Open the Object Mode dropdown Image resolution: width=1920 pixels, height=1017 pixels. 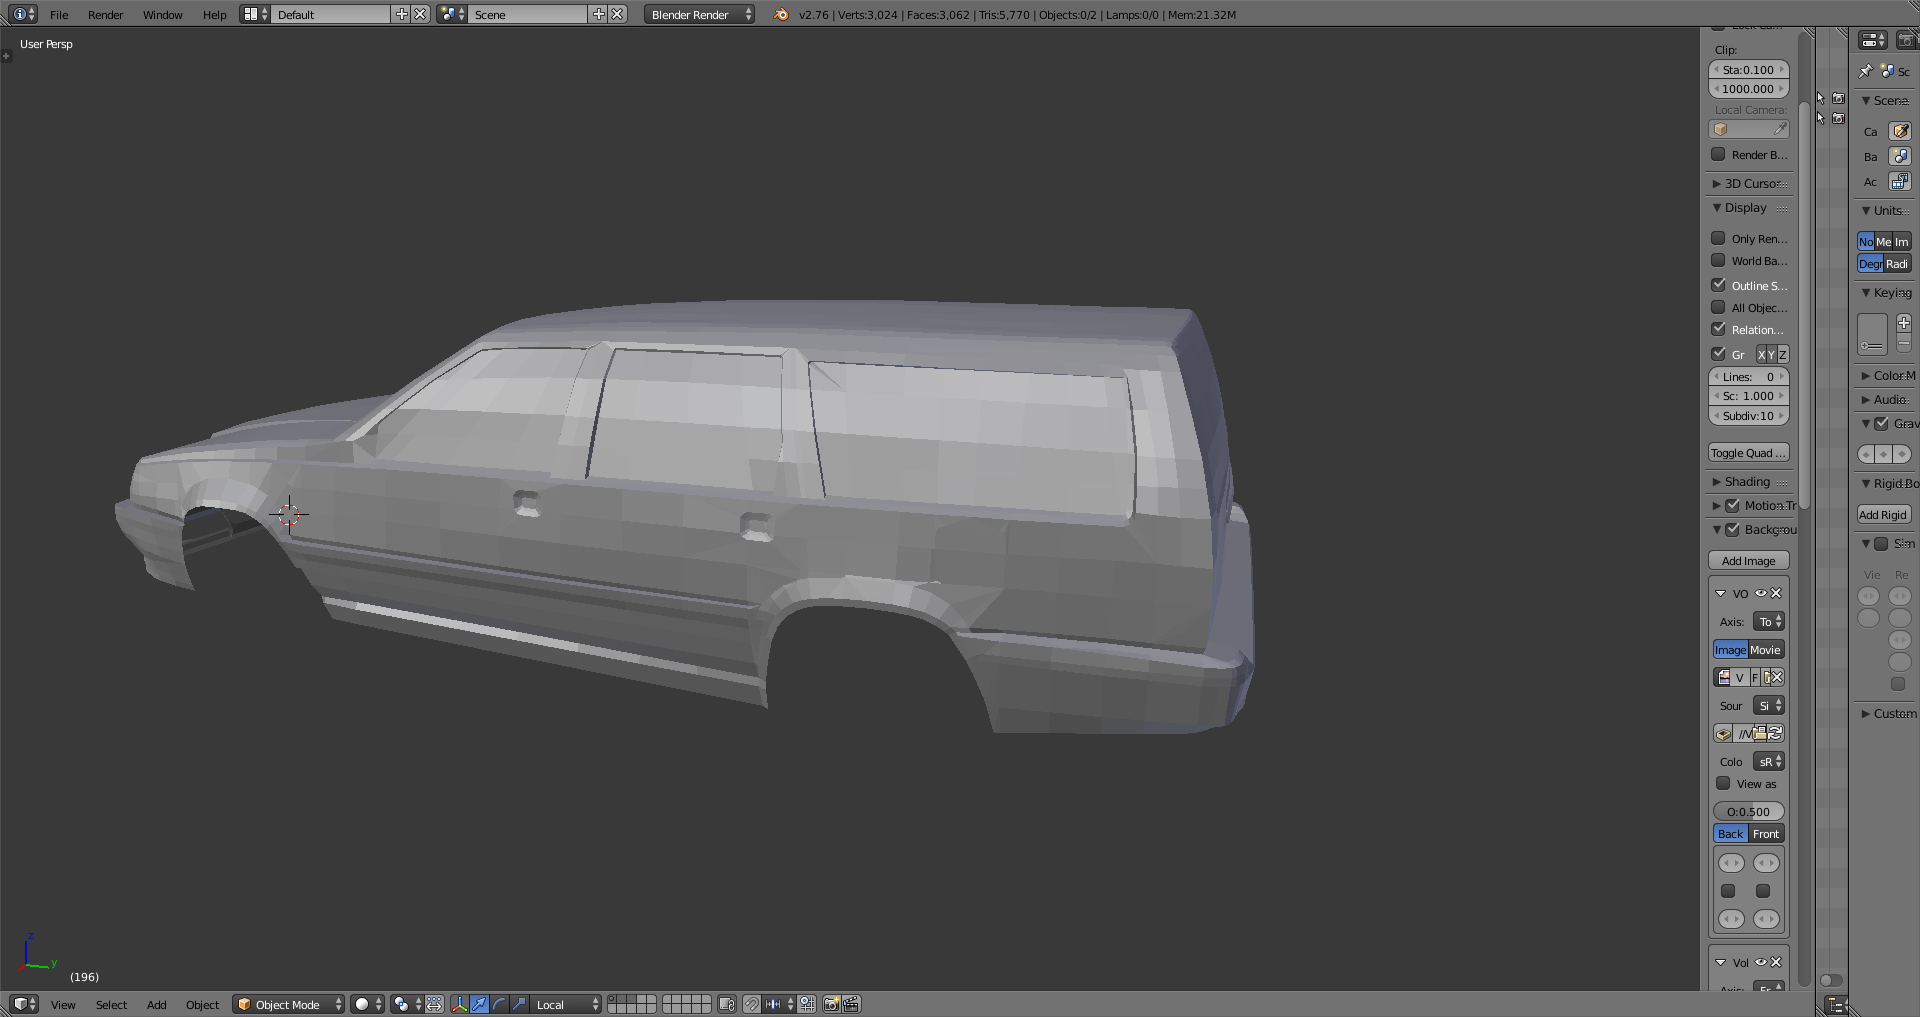click(289, 1004)
